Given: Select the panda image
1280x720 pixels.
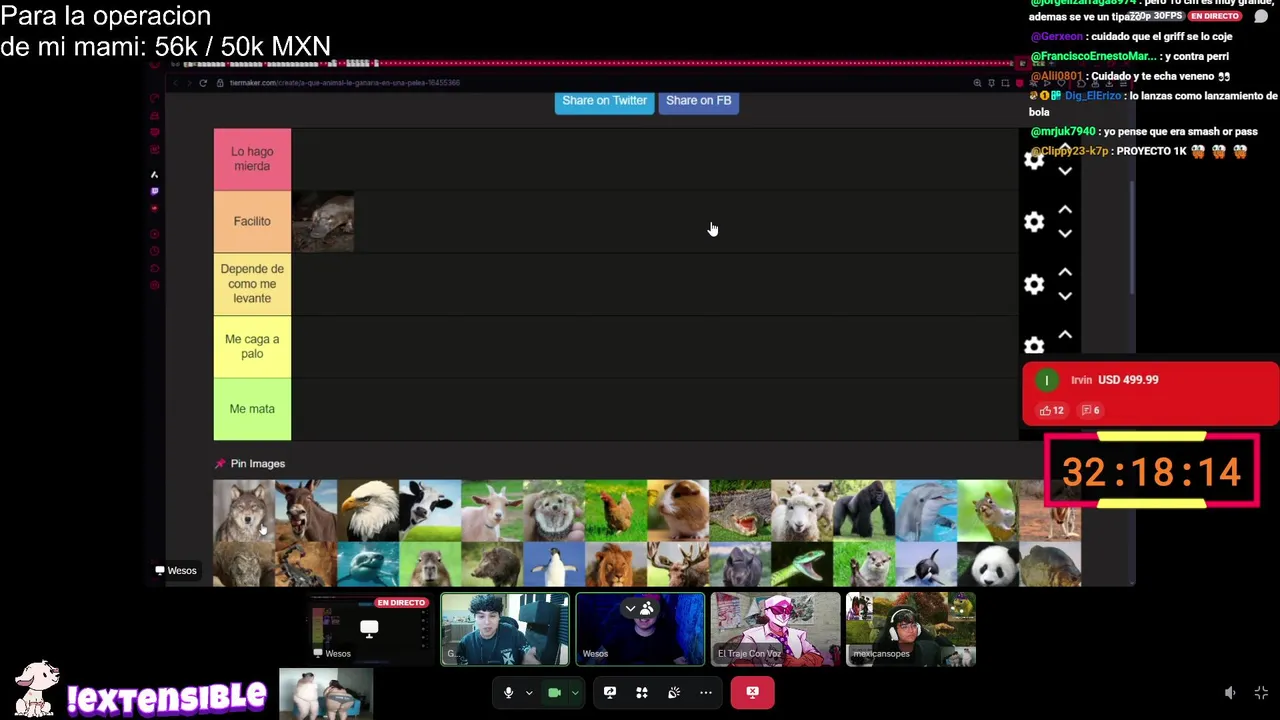Looking at the screenshot, I should pyautogui.click(x=988, y=564).
